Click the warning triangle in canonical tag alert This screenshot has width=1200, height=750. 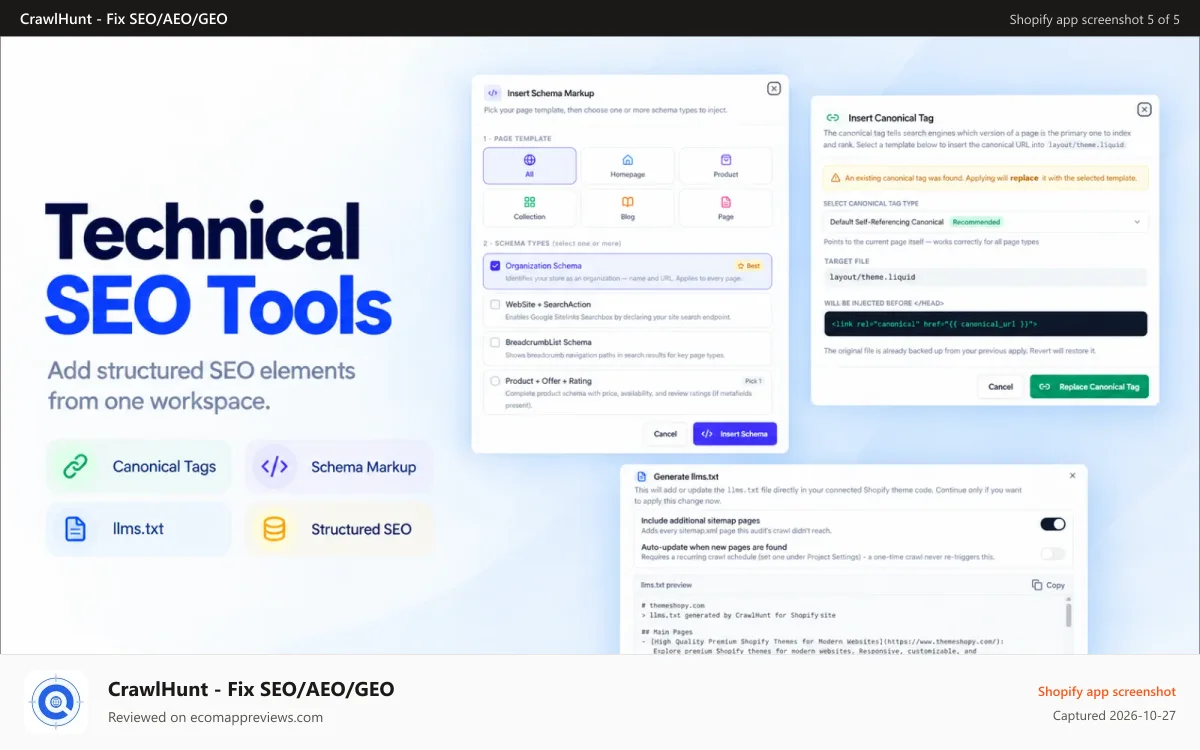(x=836, y=178)
